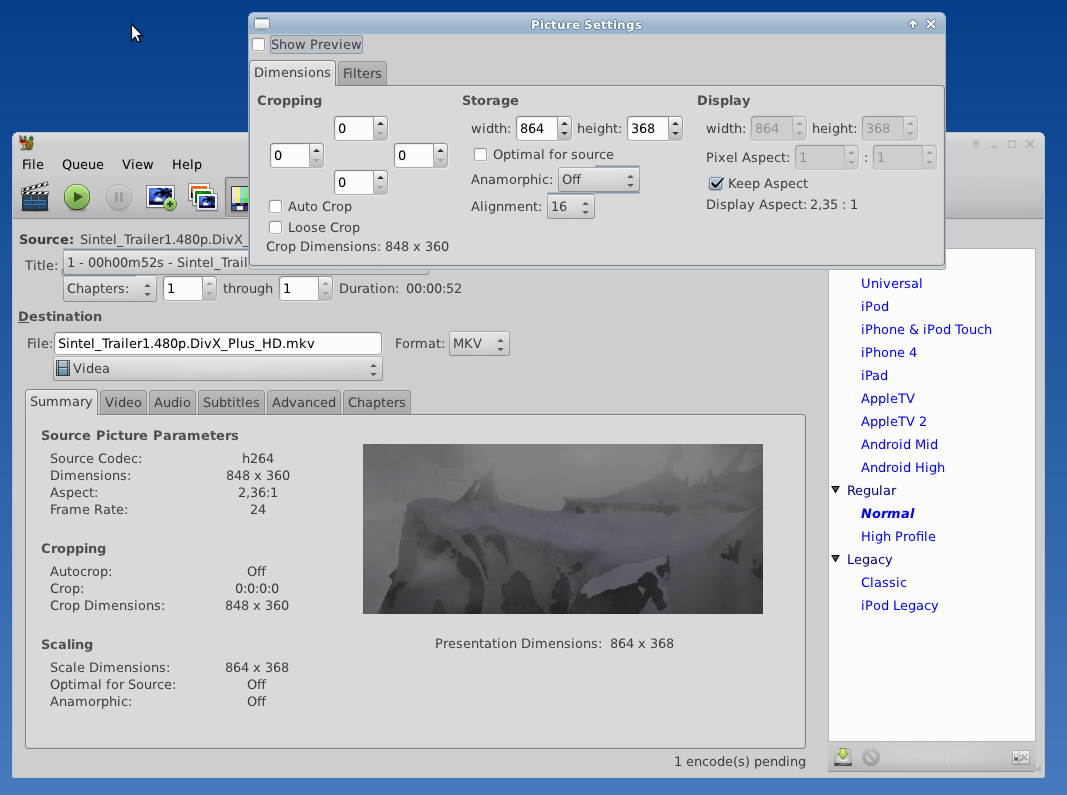Image resolution: width=1067 pixels, height=795 pixels.
Task: Show the queue via stacked pictures icon
Action: tap(203, 197)
